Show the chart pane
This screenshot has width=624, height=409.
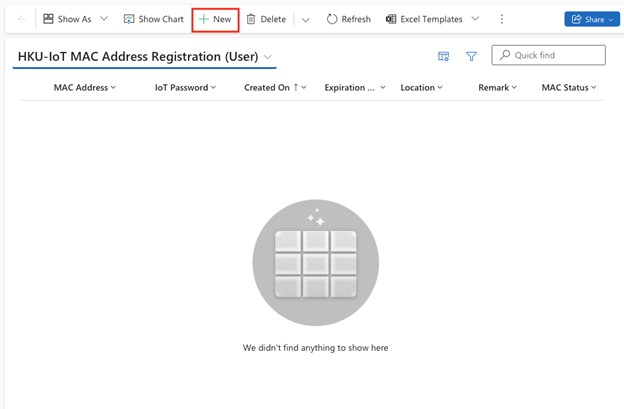tap(153, 19)
